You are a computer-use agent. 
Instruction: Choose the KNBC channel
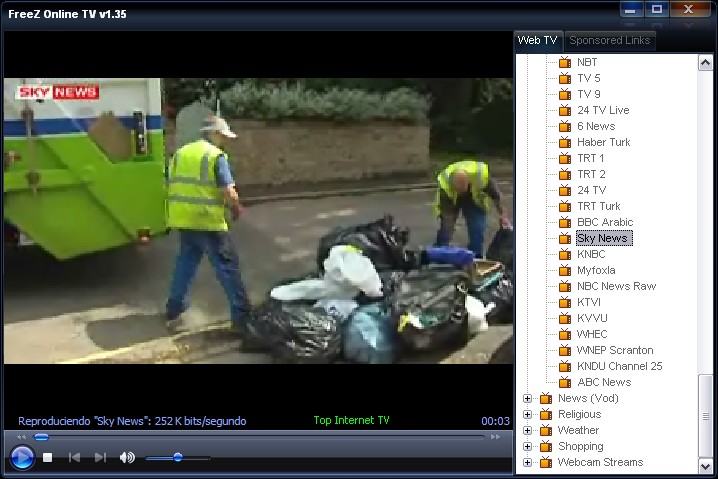click(591, 254)
